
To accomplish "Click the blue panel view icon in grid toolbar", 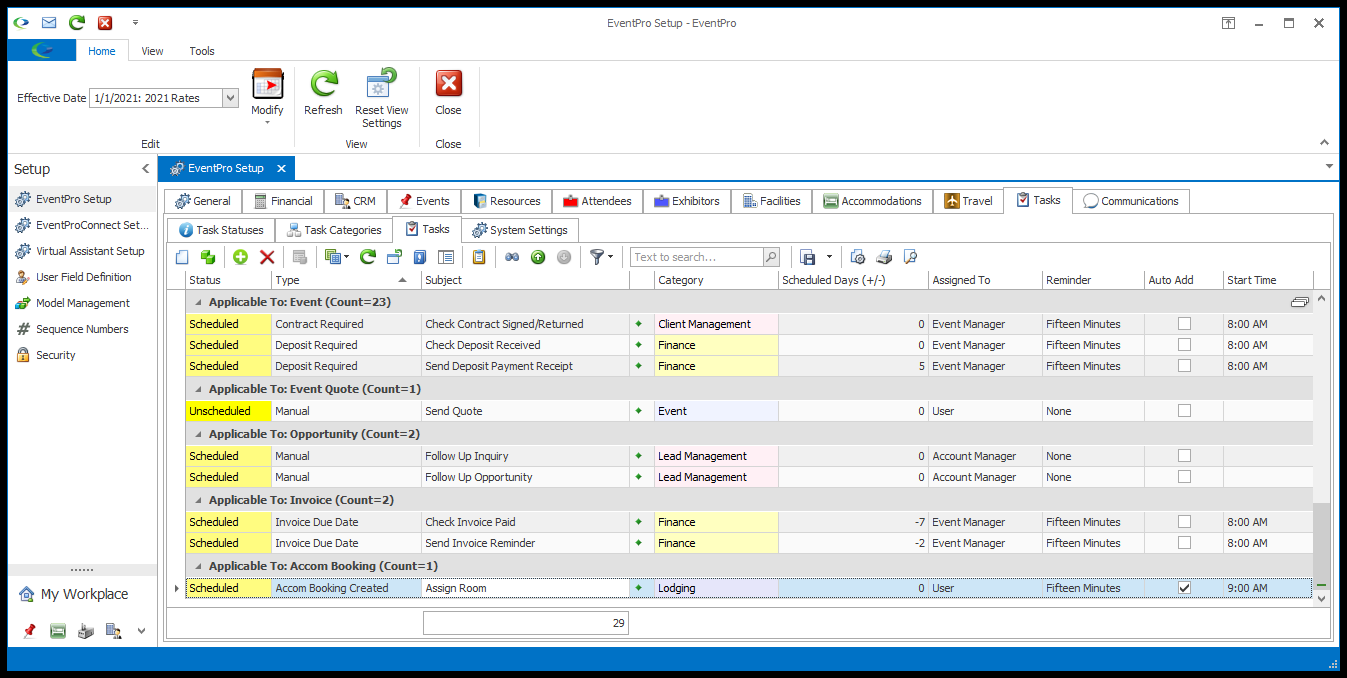I will click(x=420, y=257).
